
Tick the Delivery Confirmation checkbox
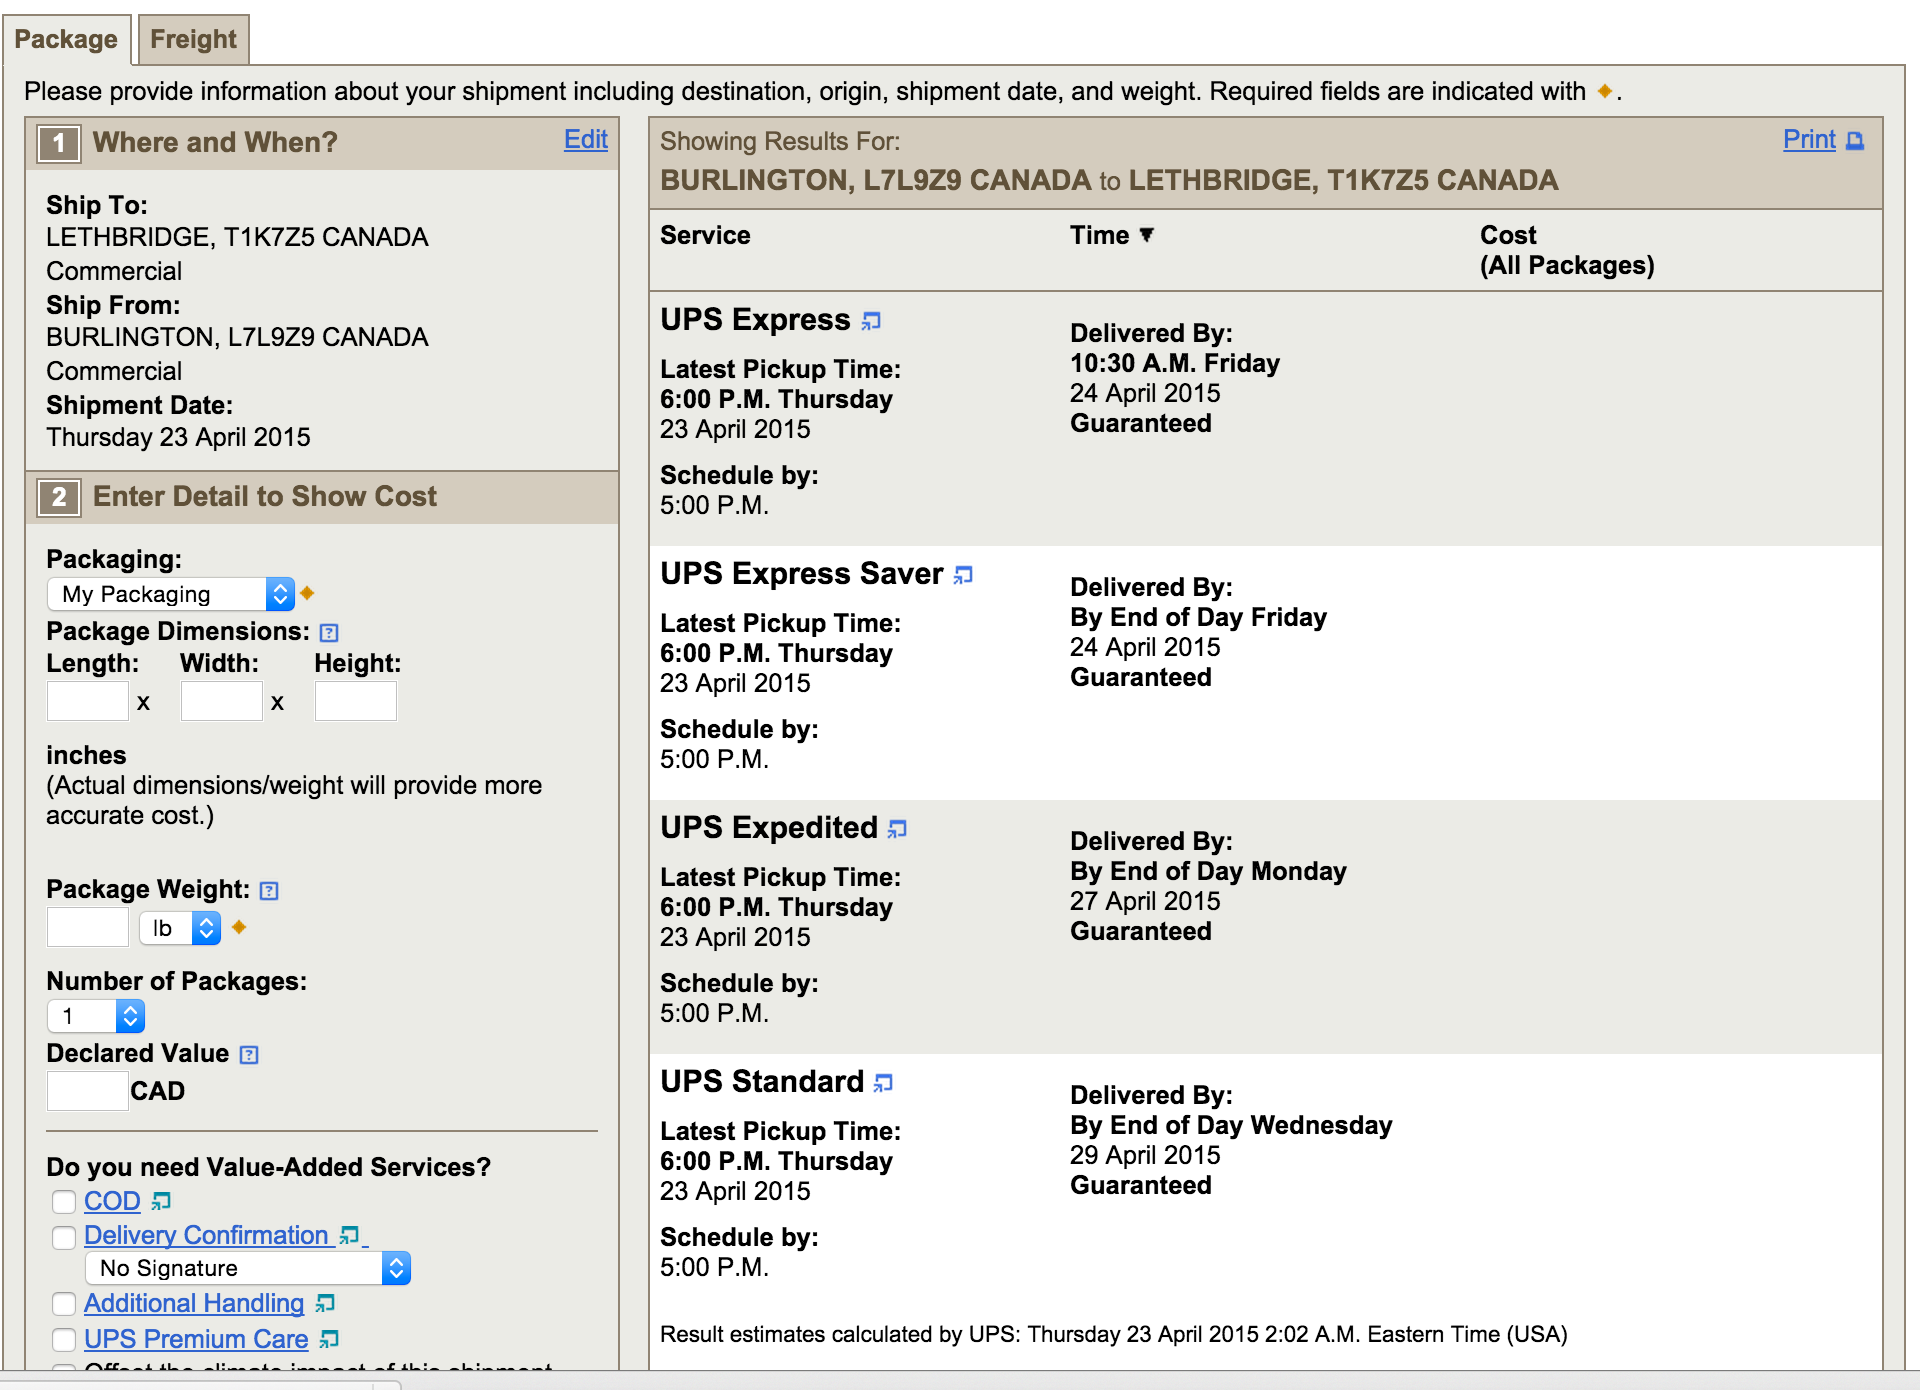(64, 1237)
